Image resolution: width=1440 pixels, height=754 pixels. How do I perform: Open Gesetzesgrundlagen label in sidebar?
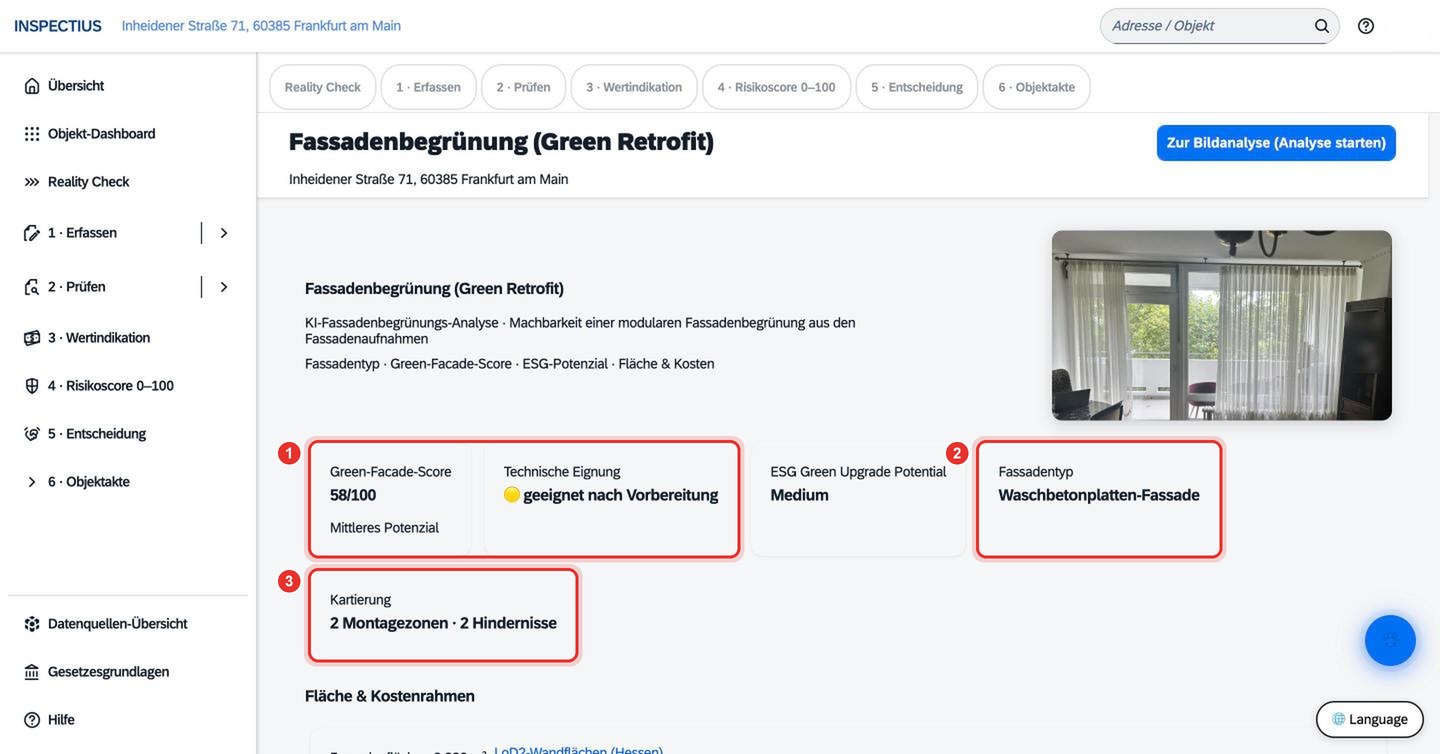(108, 672)
